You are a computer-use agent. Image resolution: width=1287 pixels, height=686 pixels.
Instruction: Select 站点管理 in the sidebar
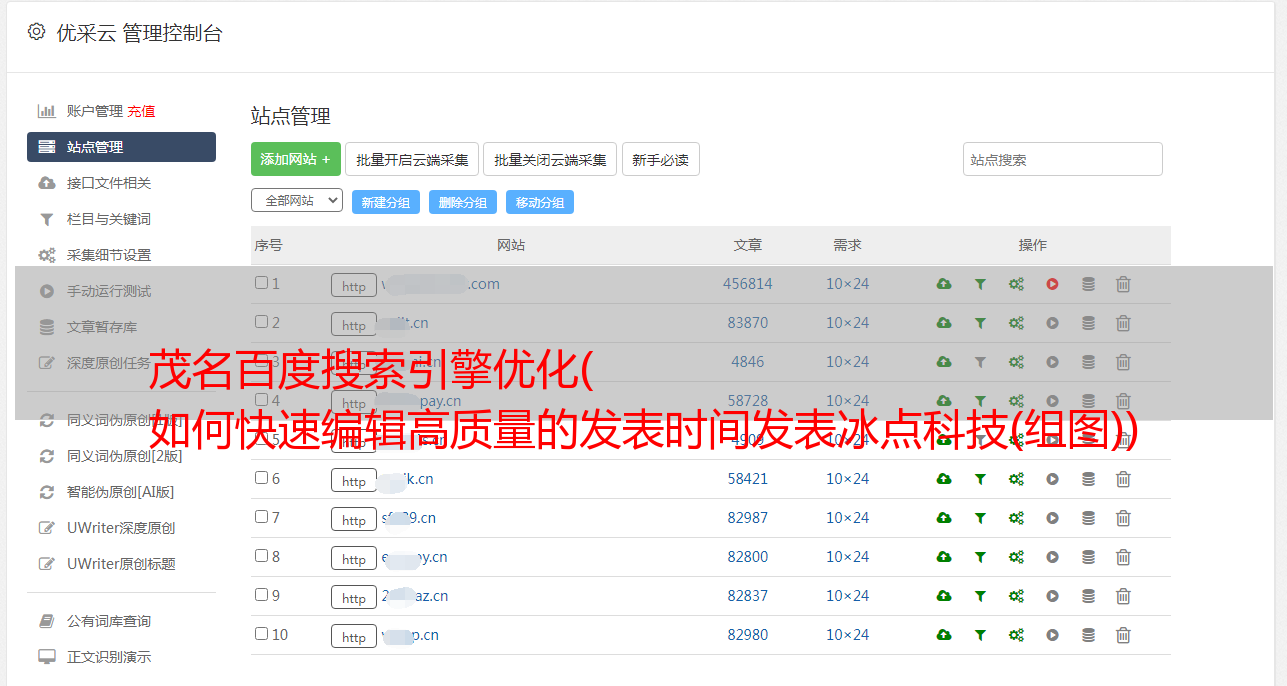click(x=121, y=147)
